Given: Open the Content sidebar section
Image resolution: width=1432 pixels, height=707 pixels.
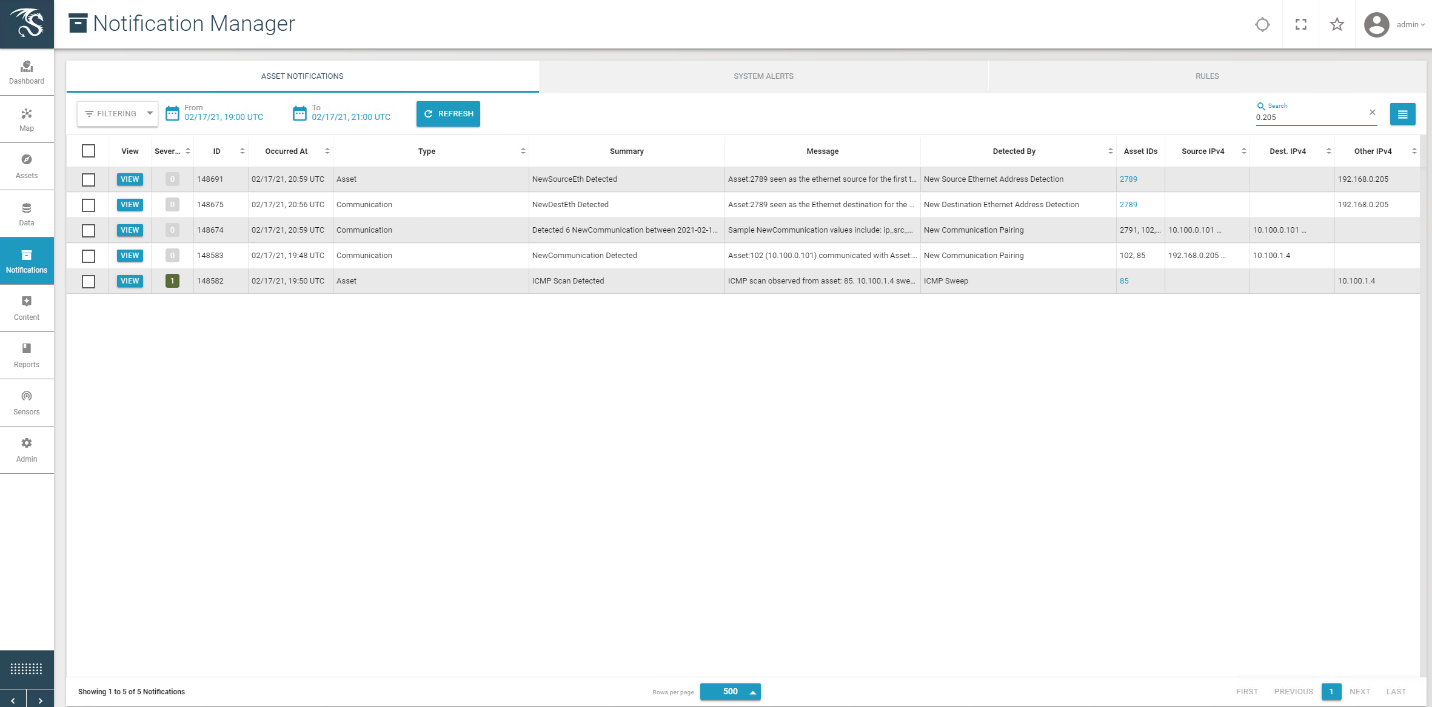Looking at the screenshot, I should coord(27,308).
